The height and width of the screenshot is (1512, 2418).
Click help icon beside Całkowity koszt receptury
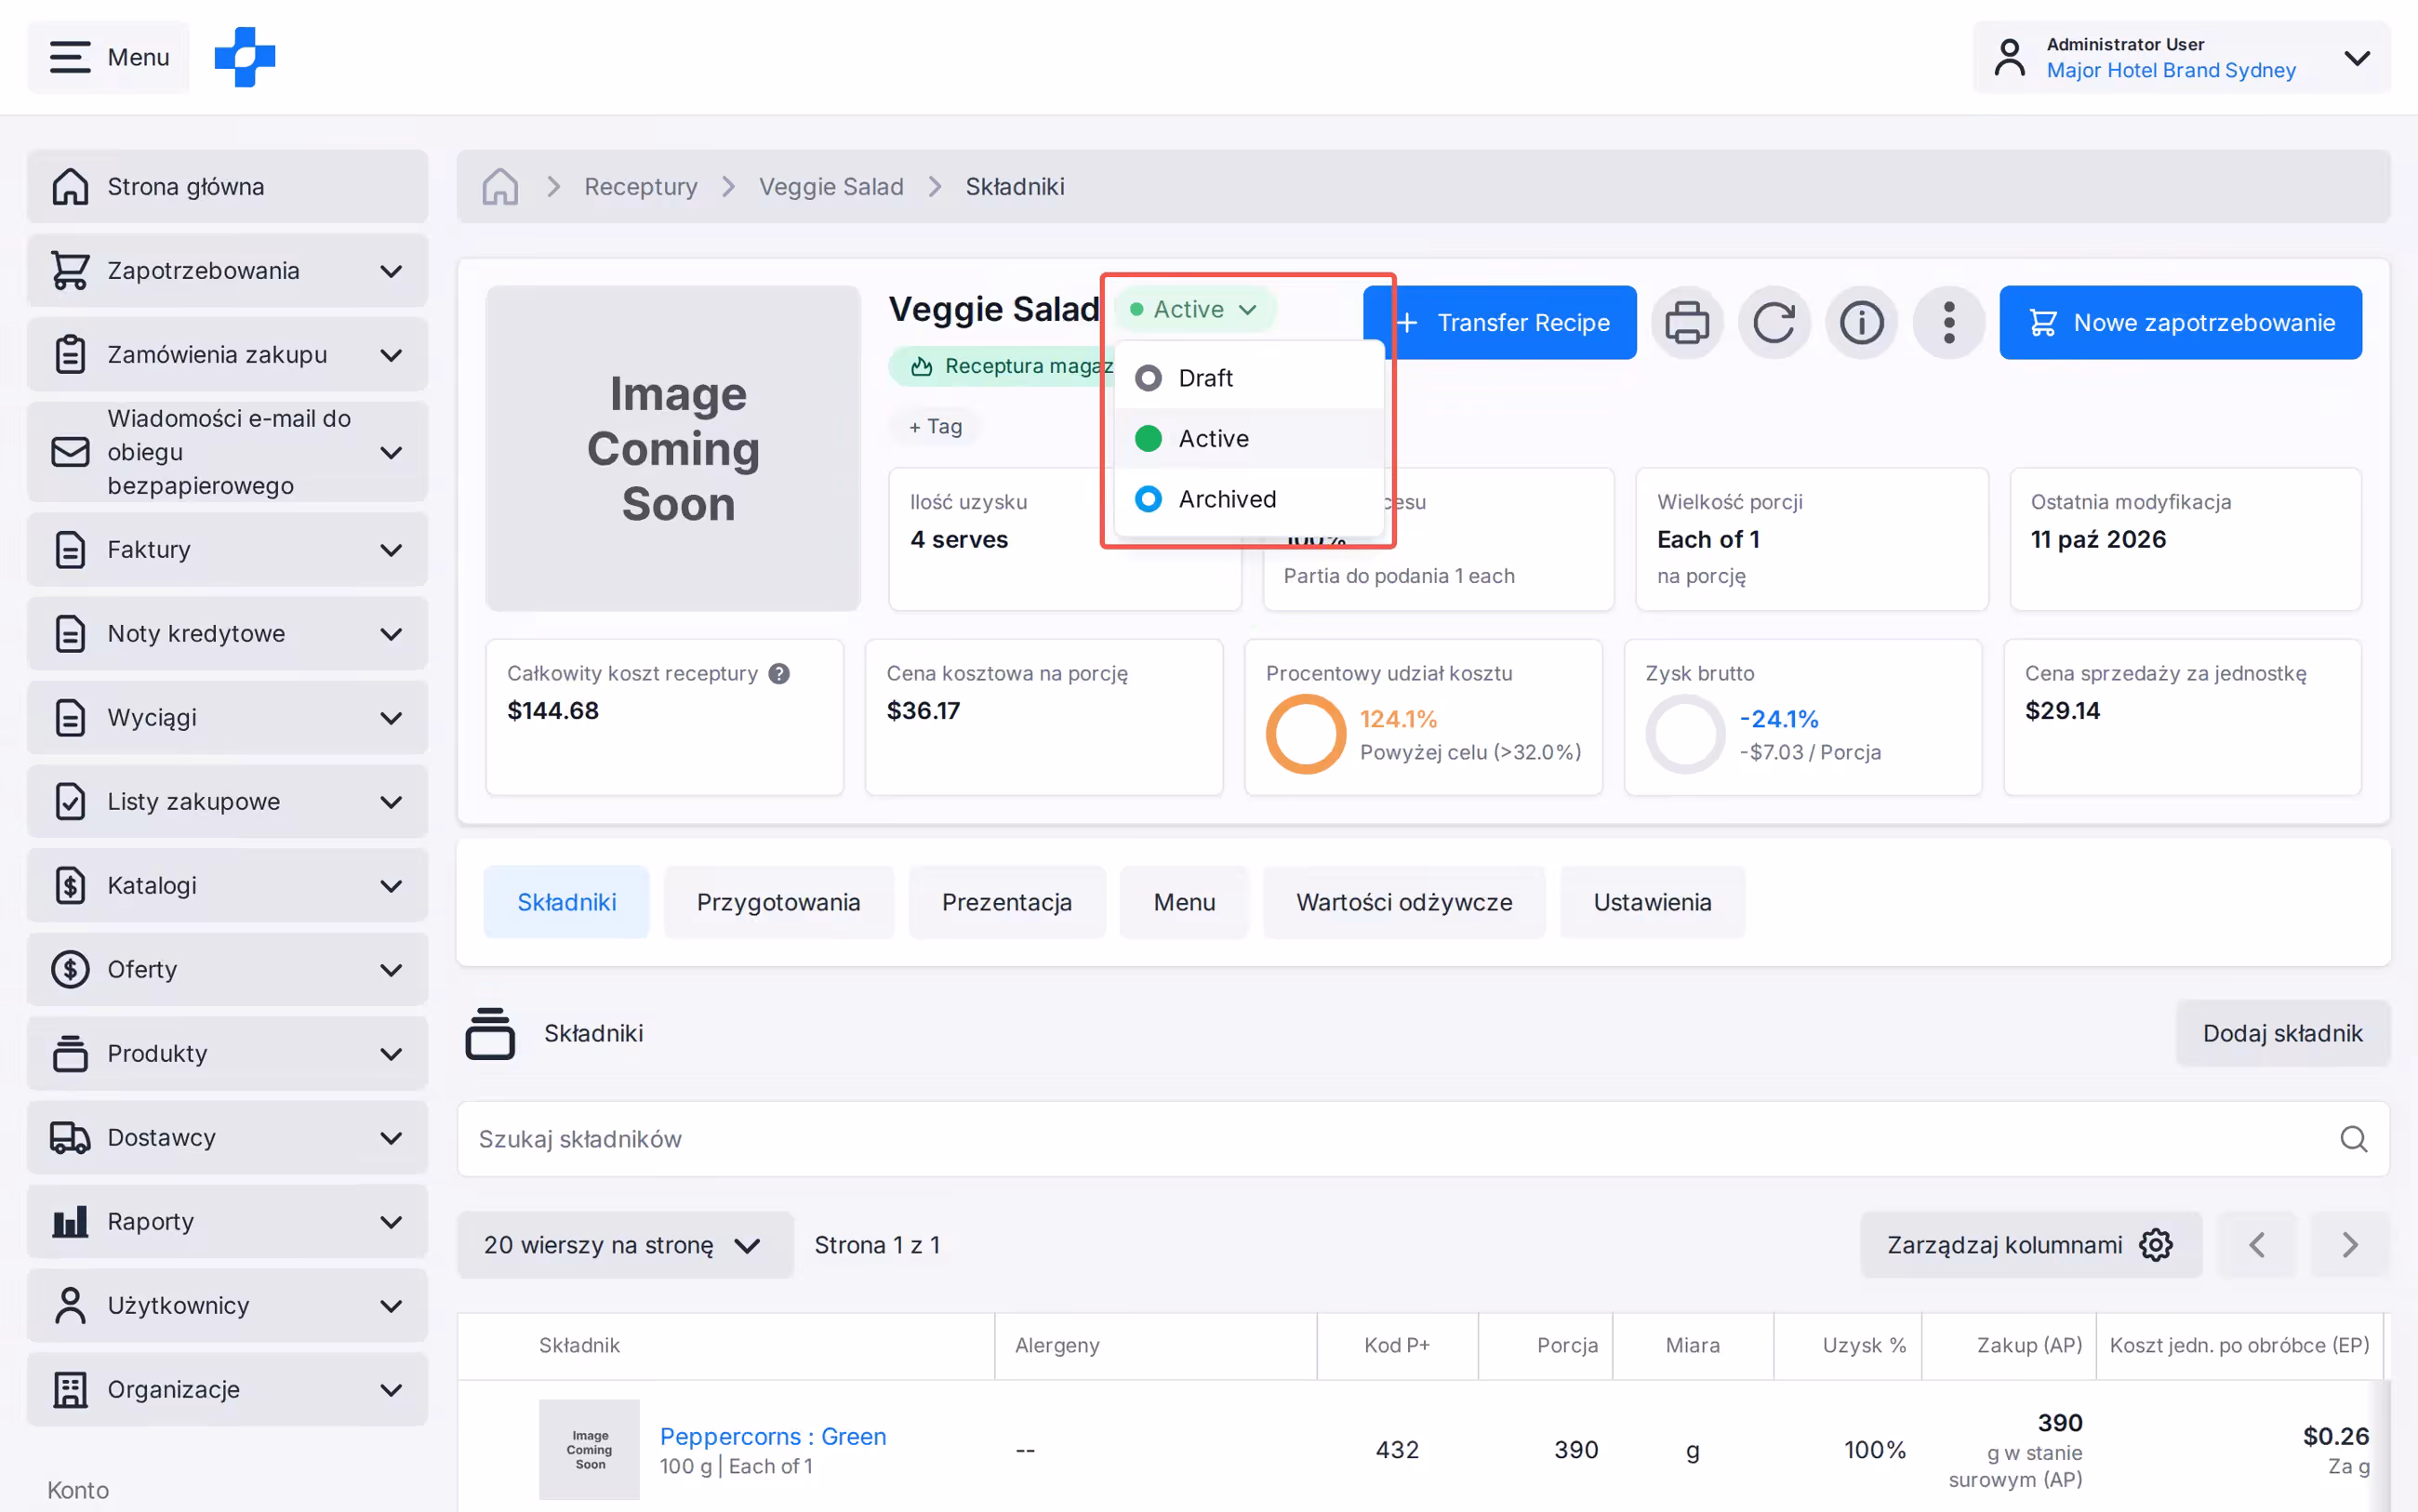tap(779, 673)
